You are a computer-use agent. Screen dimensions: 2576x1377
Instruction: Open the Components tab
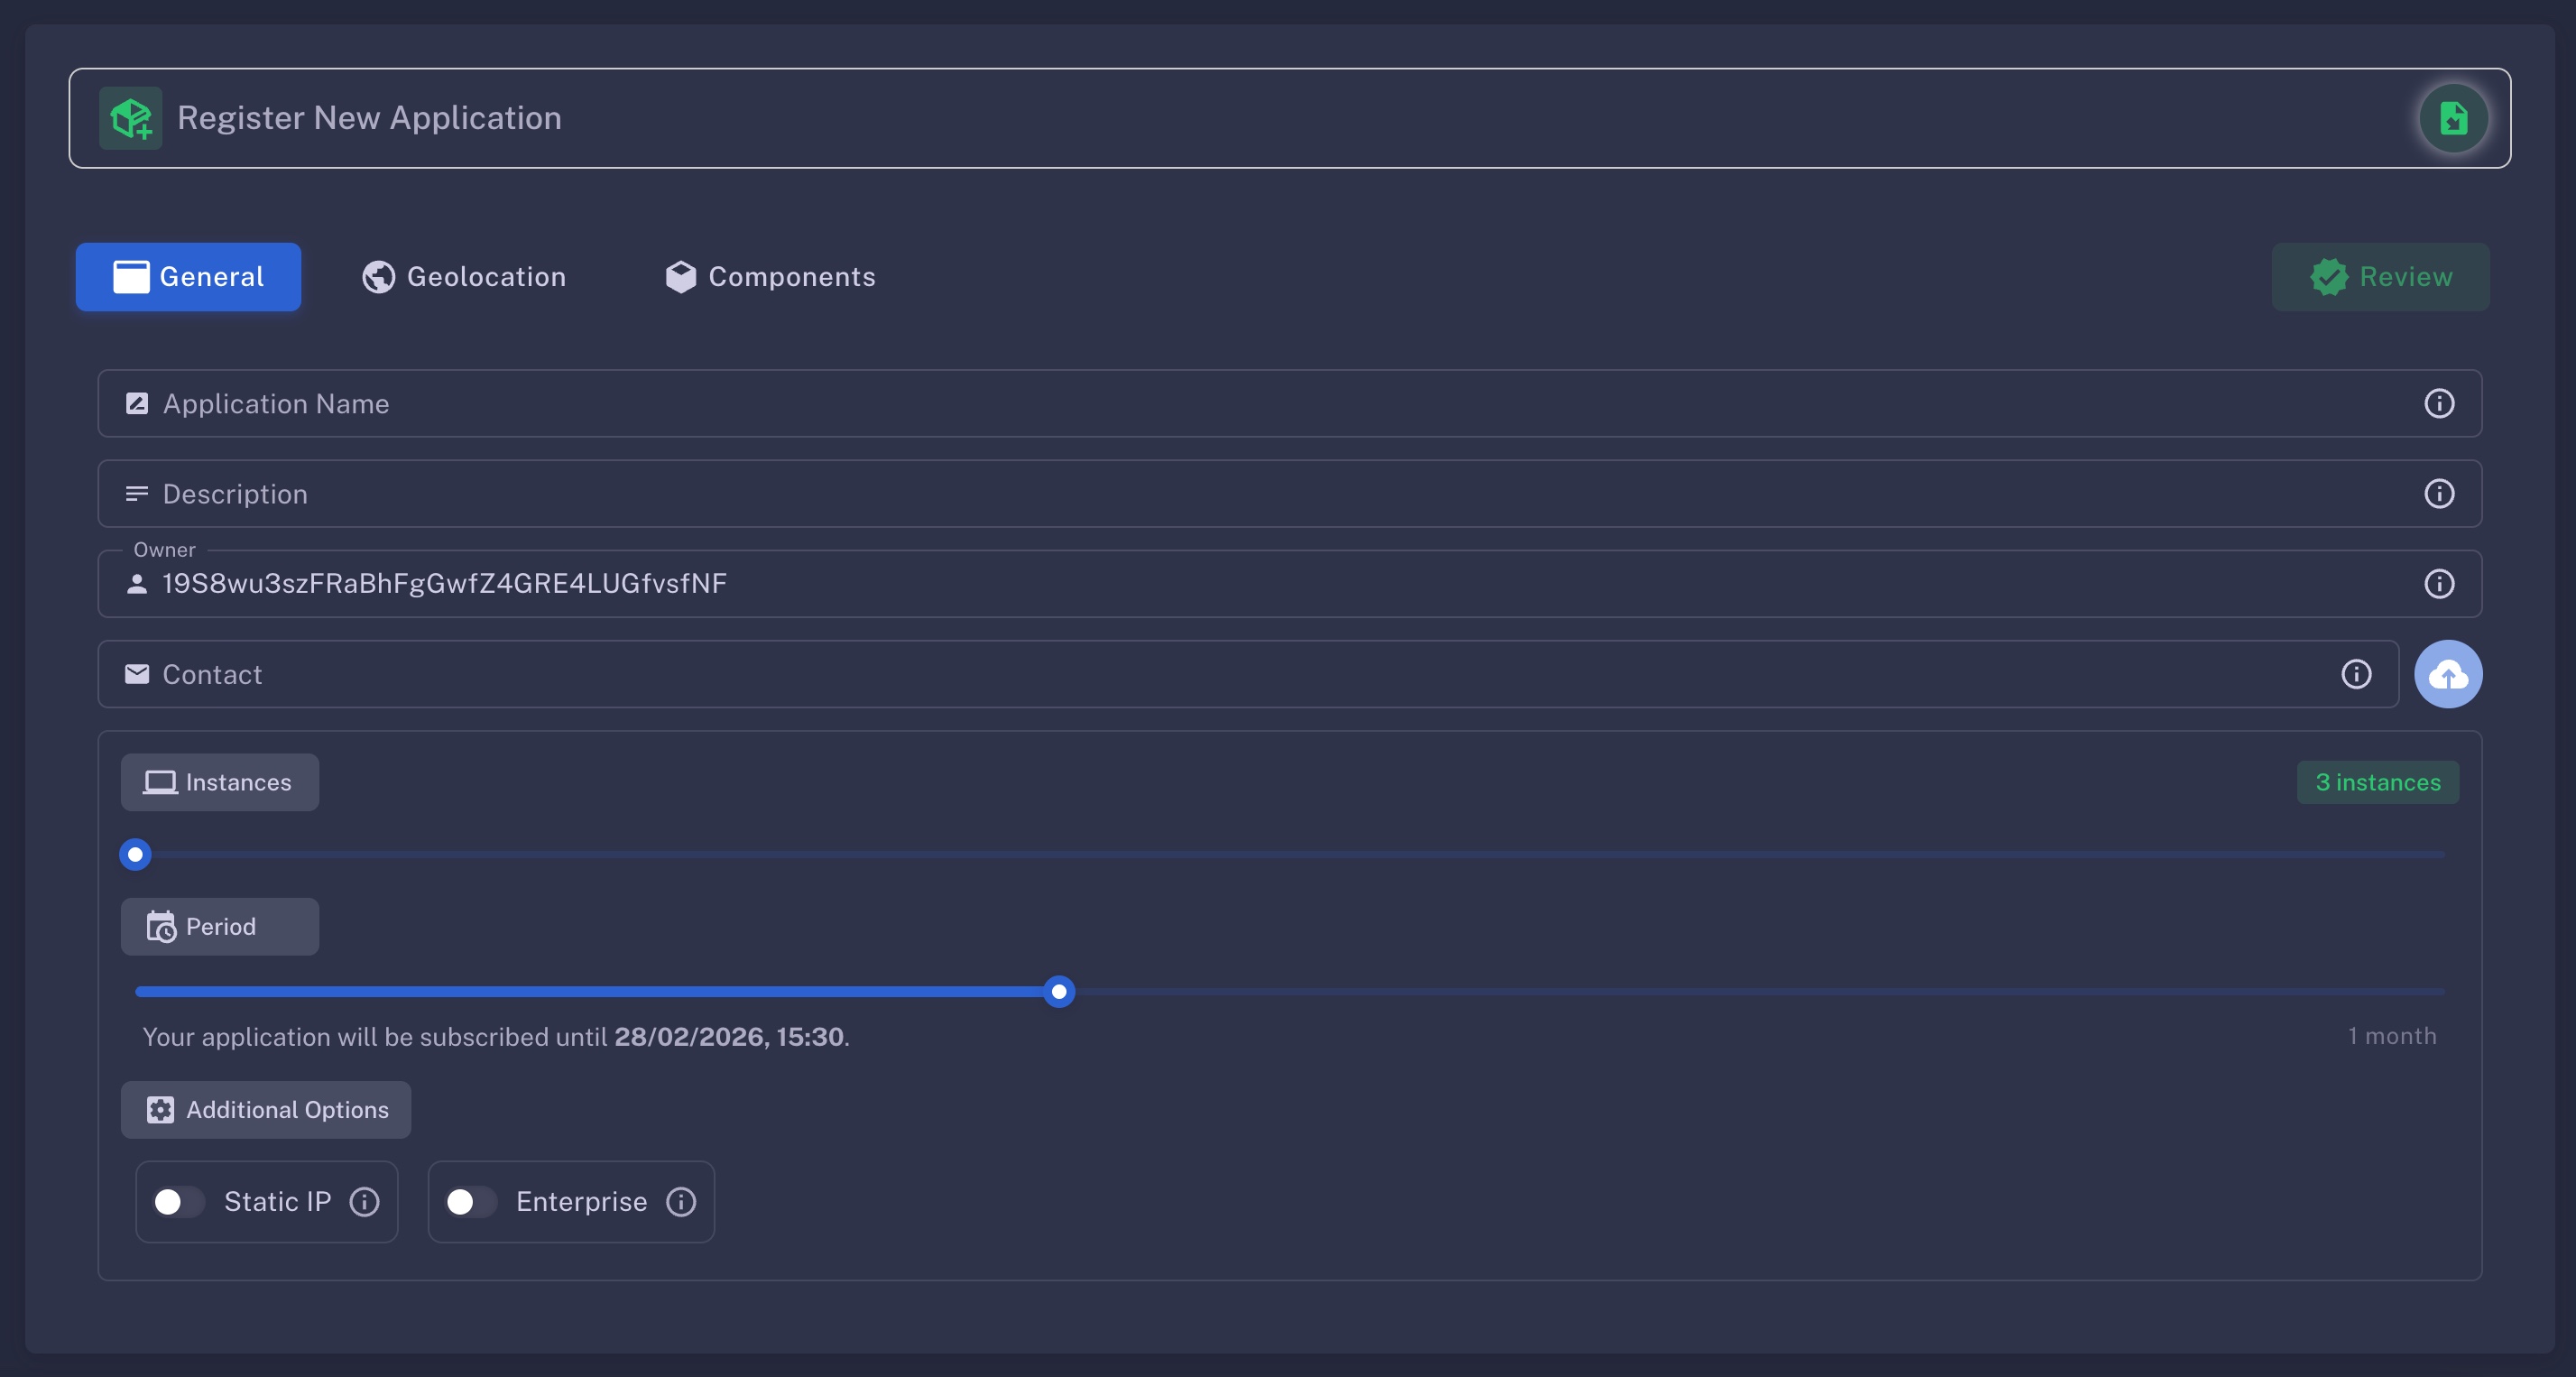[x=770, y=277]
